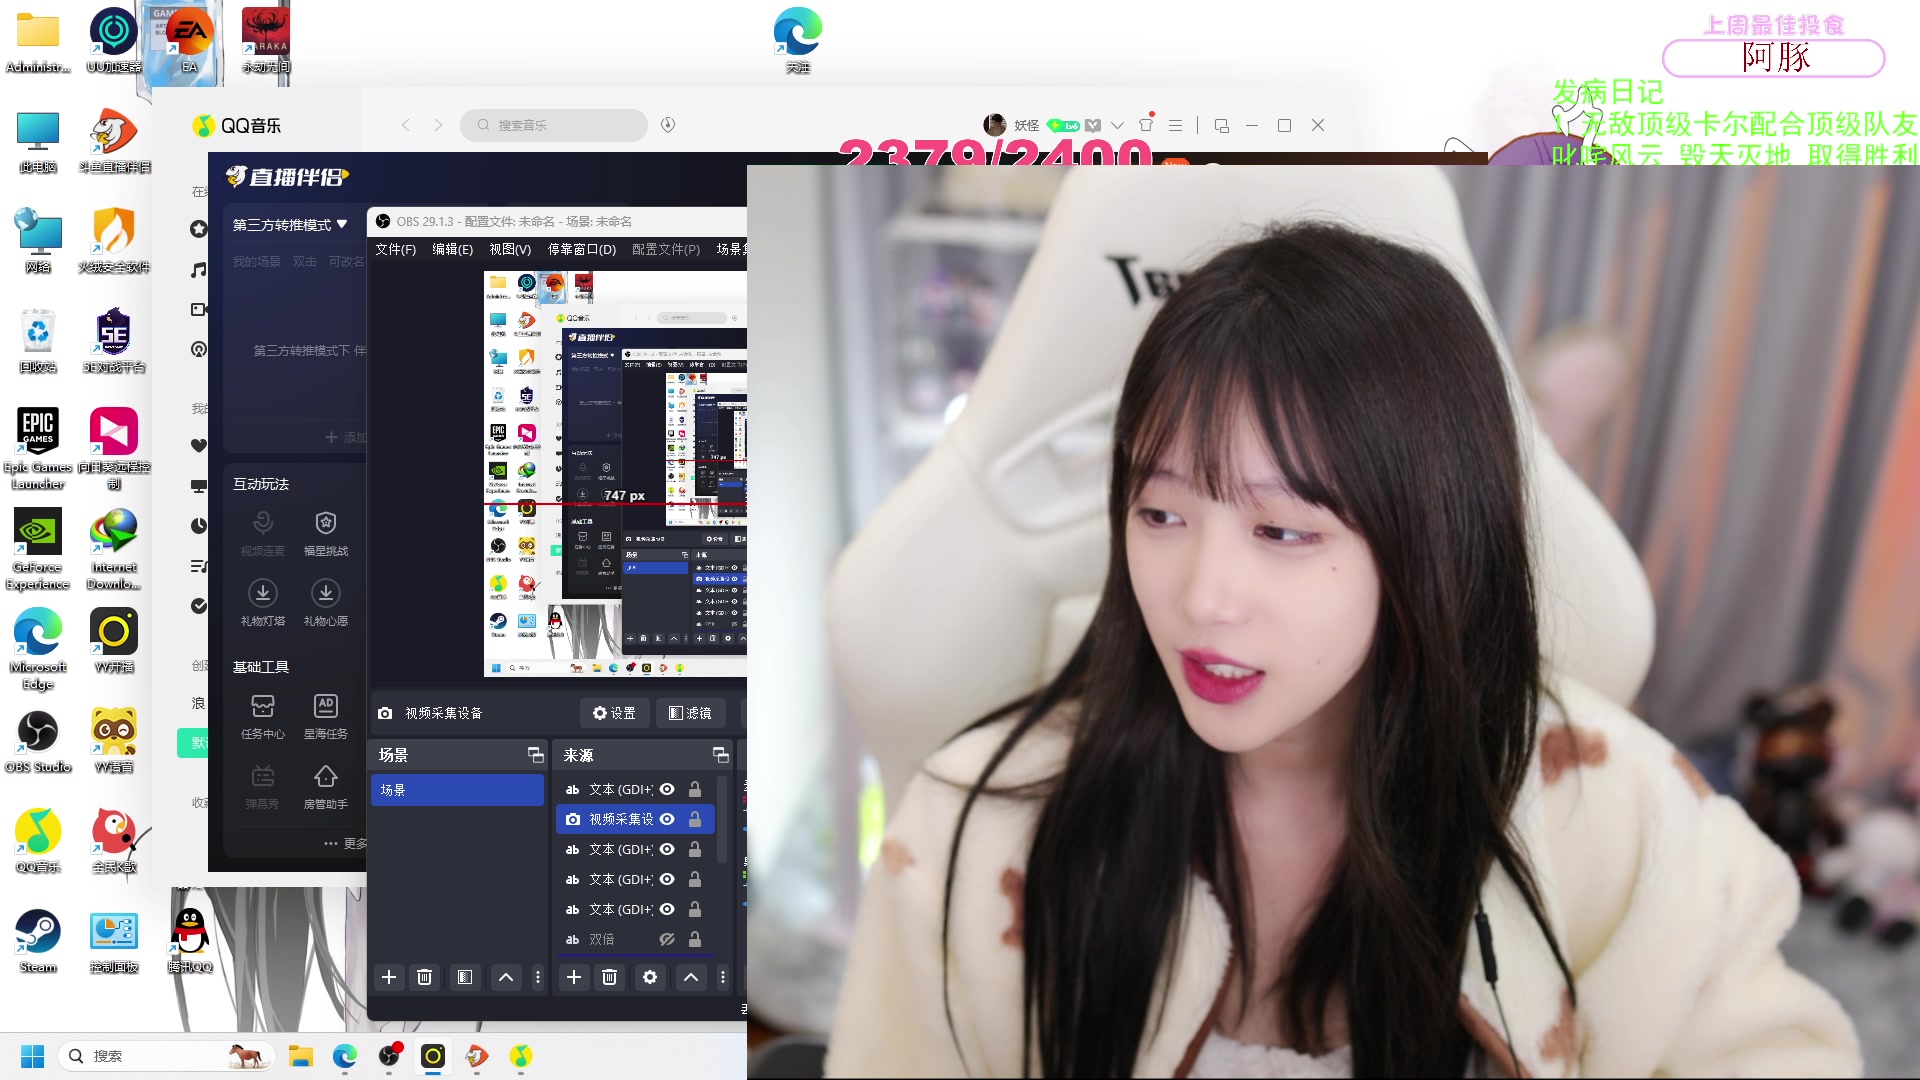Open source properties via the gear icon
1920x1080 pixels.
(x=650, y=977)
